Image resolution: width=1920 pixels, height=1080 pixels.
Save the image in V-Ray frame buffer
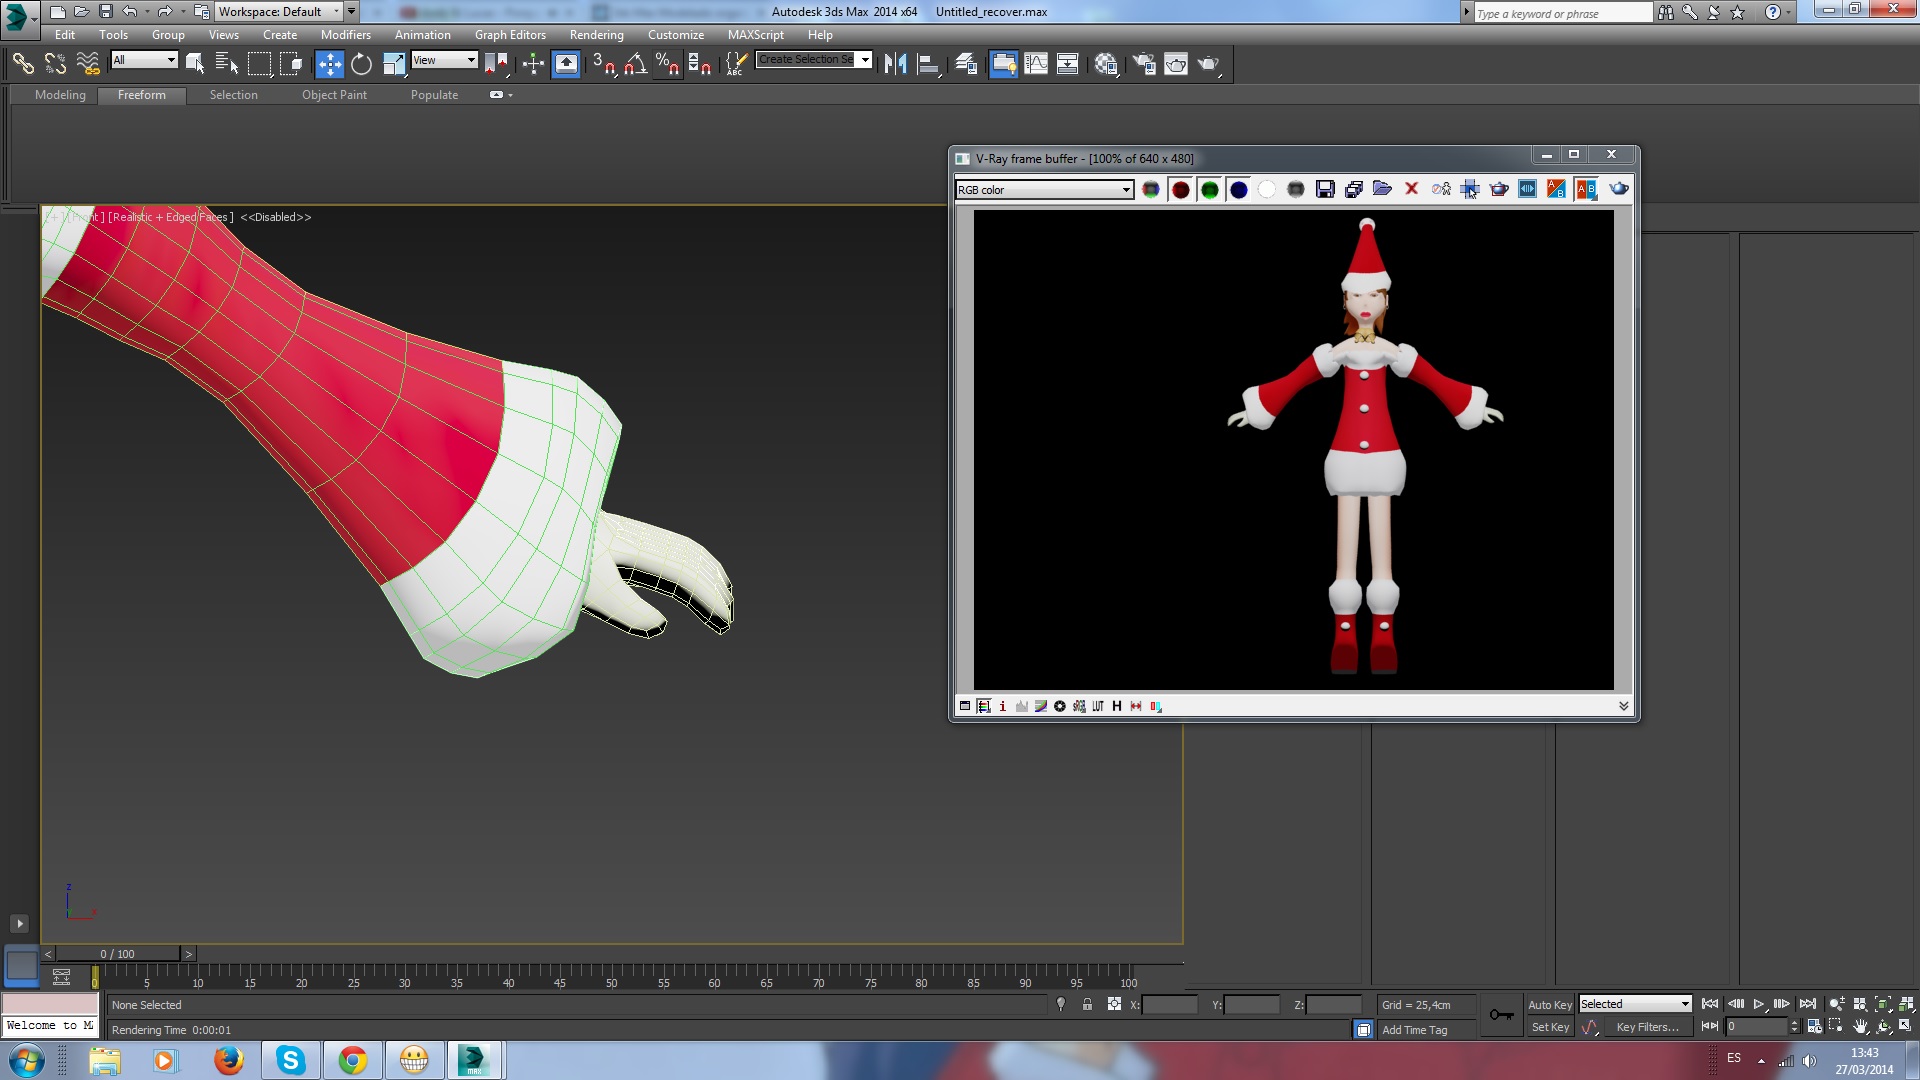pos(1325,189)
